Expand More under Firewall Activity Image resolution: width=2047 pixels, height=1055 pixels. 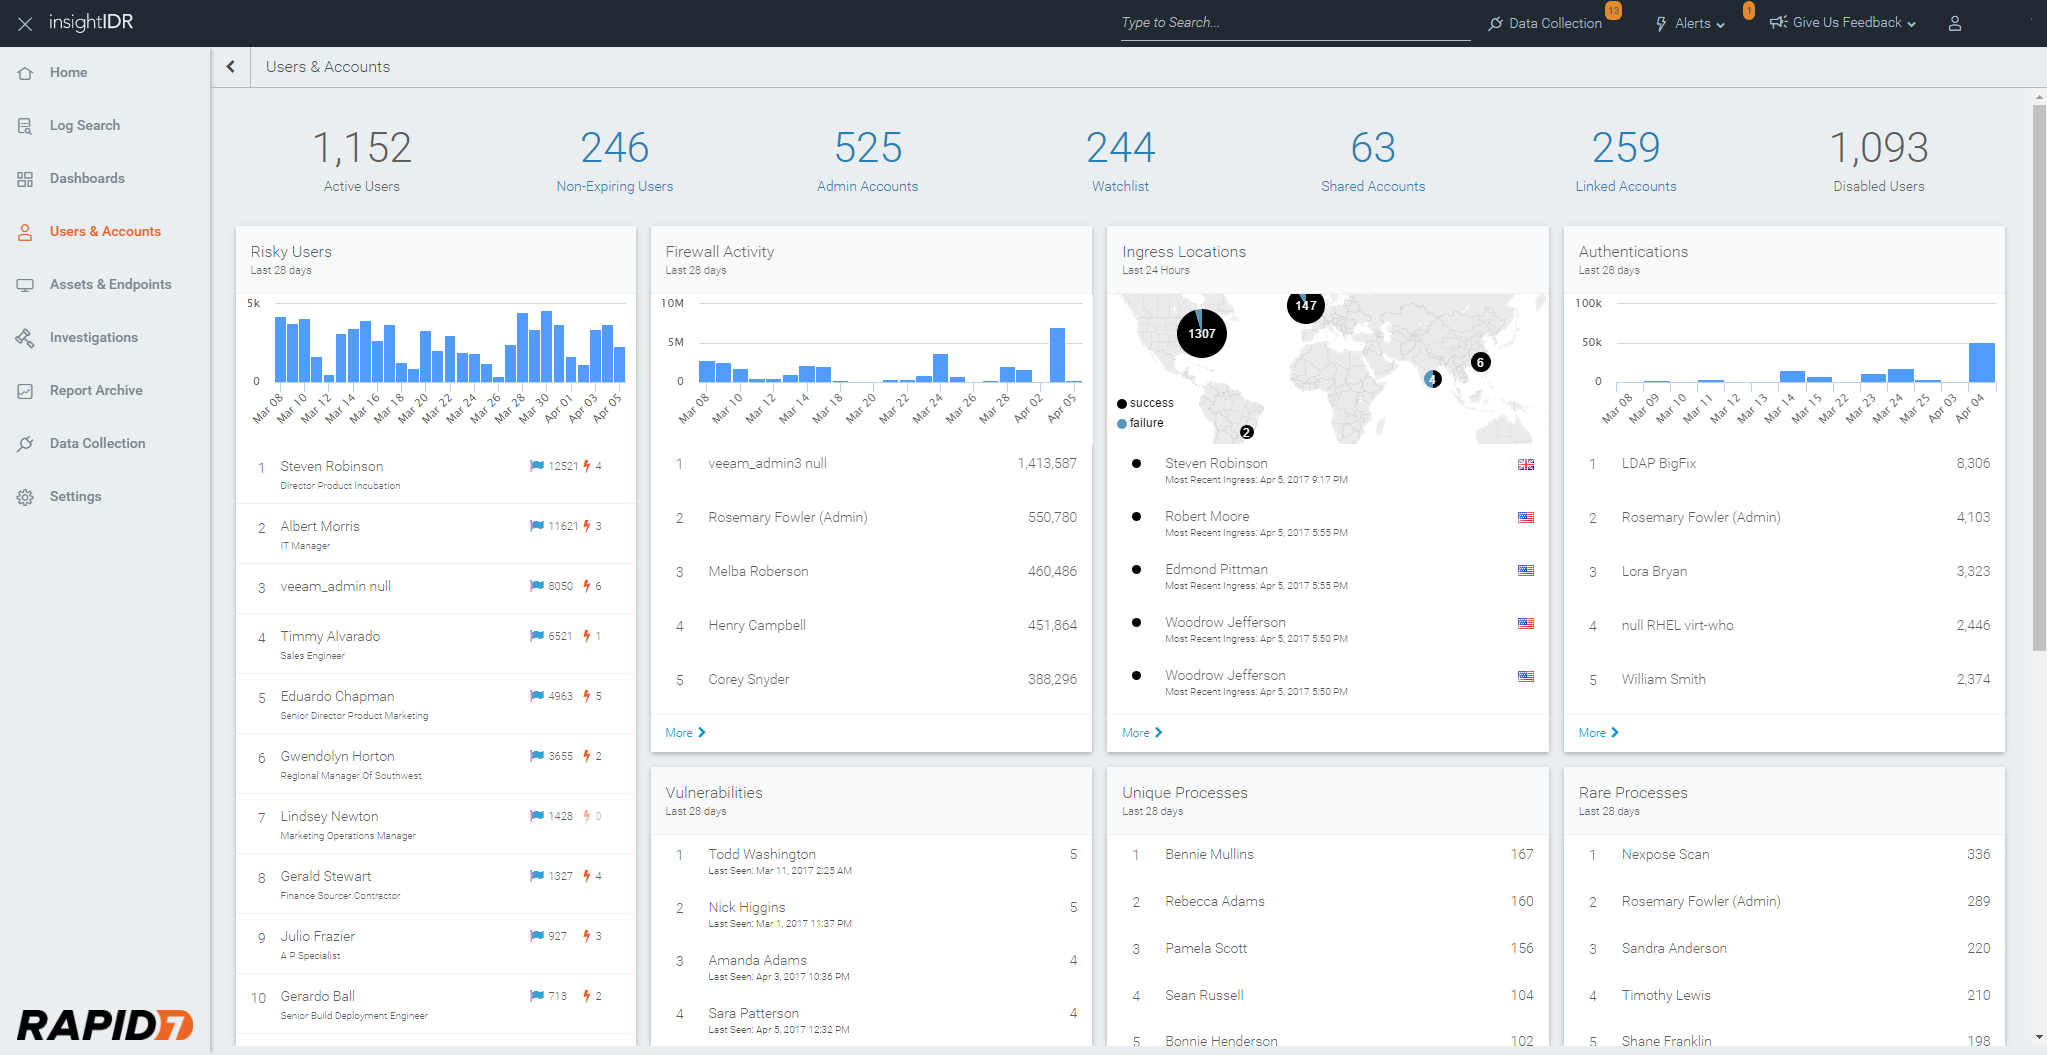click(685, 733)
